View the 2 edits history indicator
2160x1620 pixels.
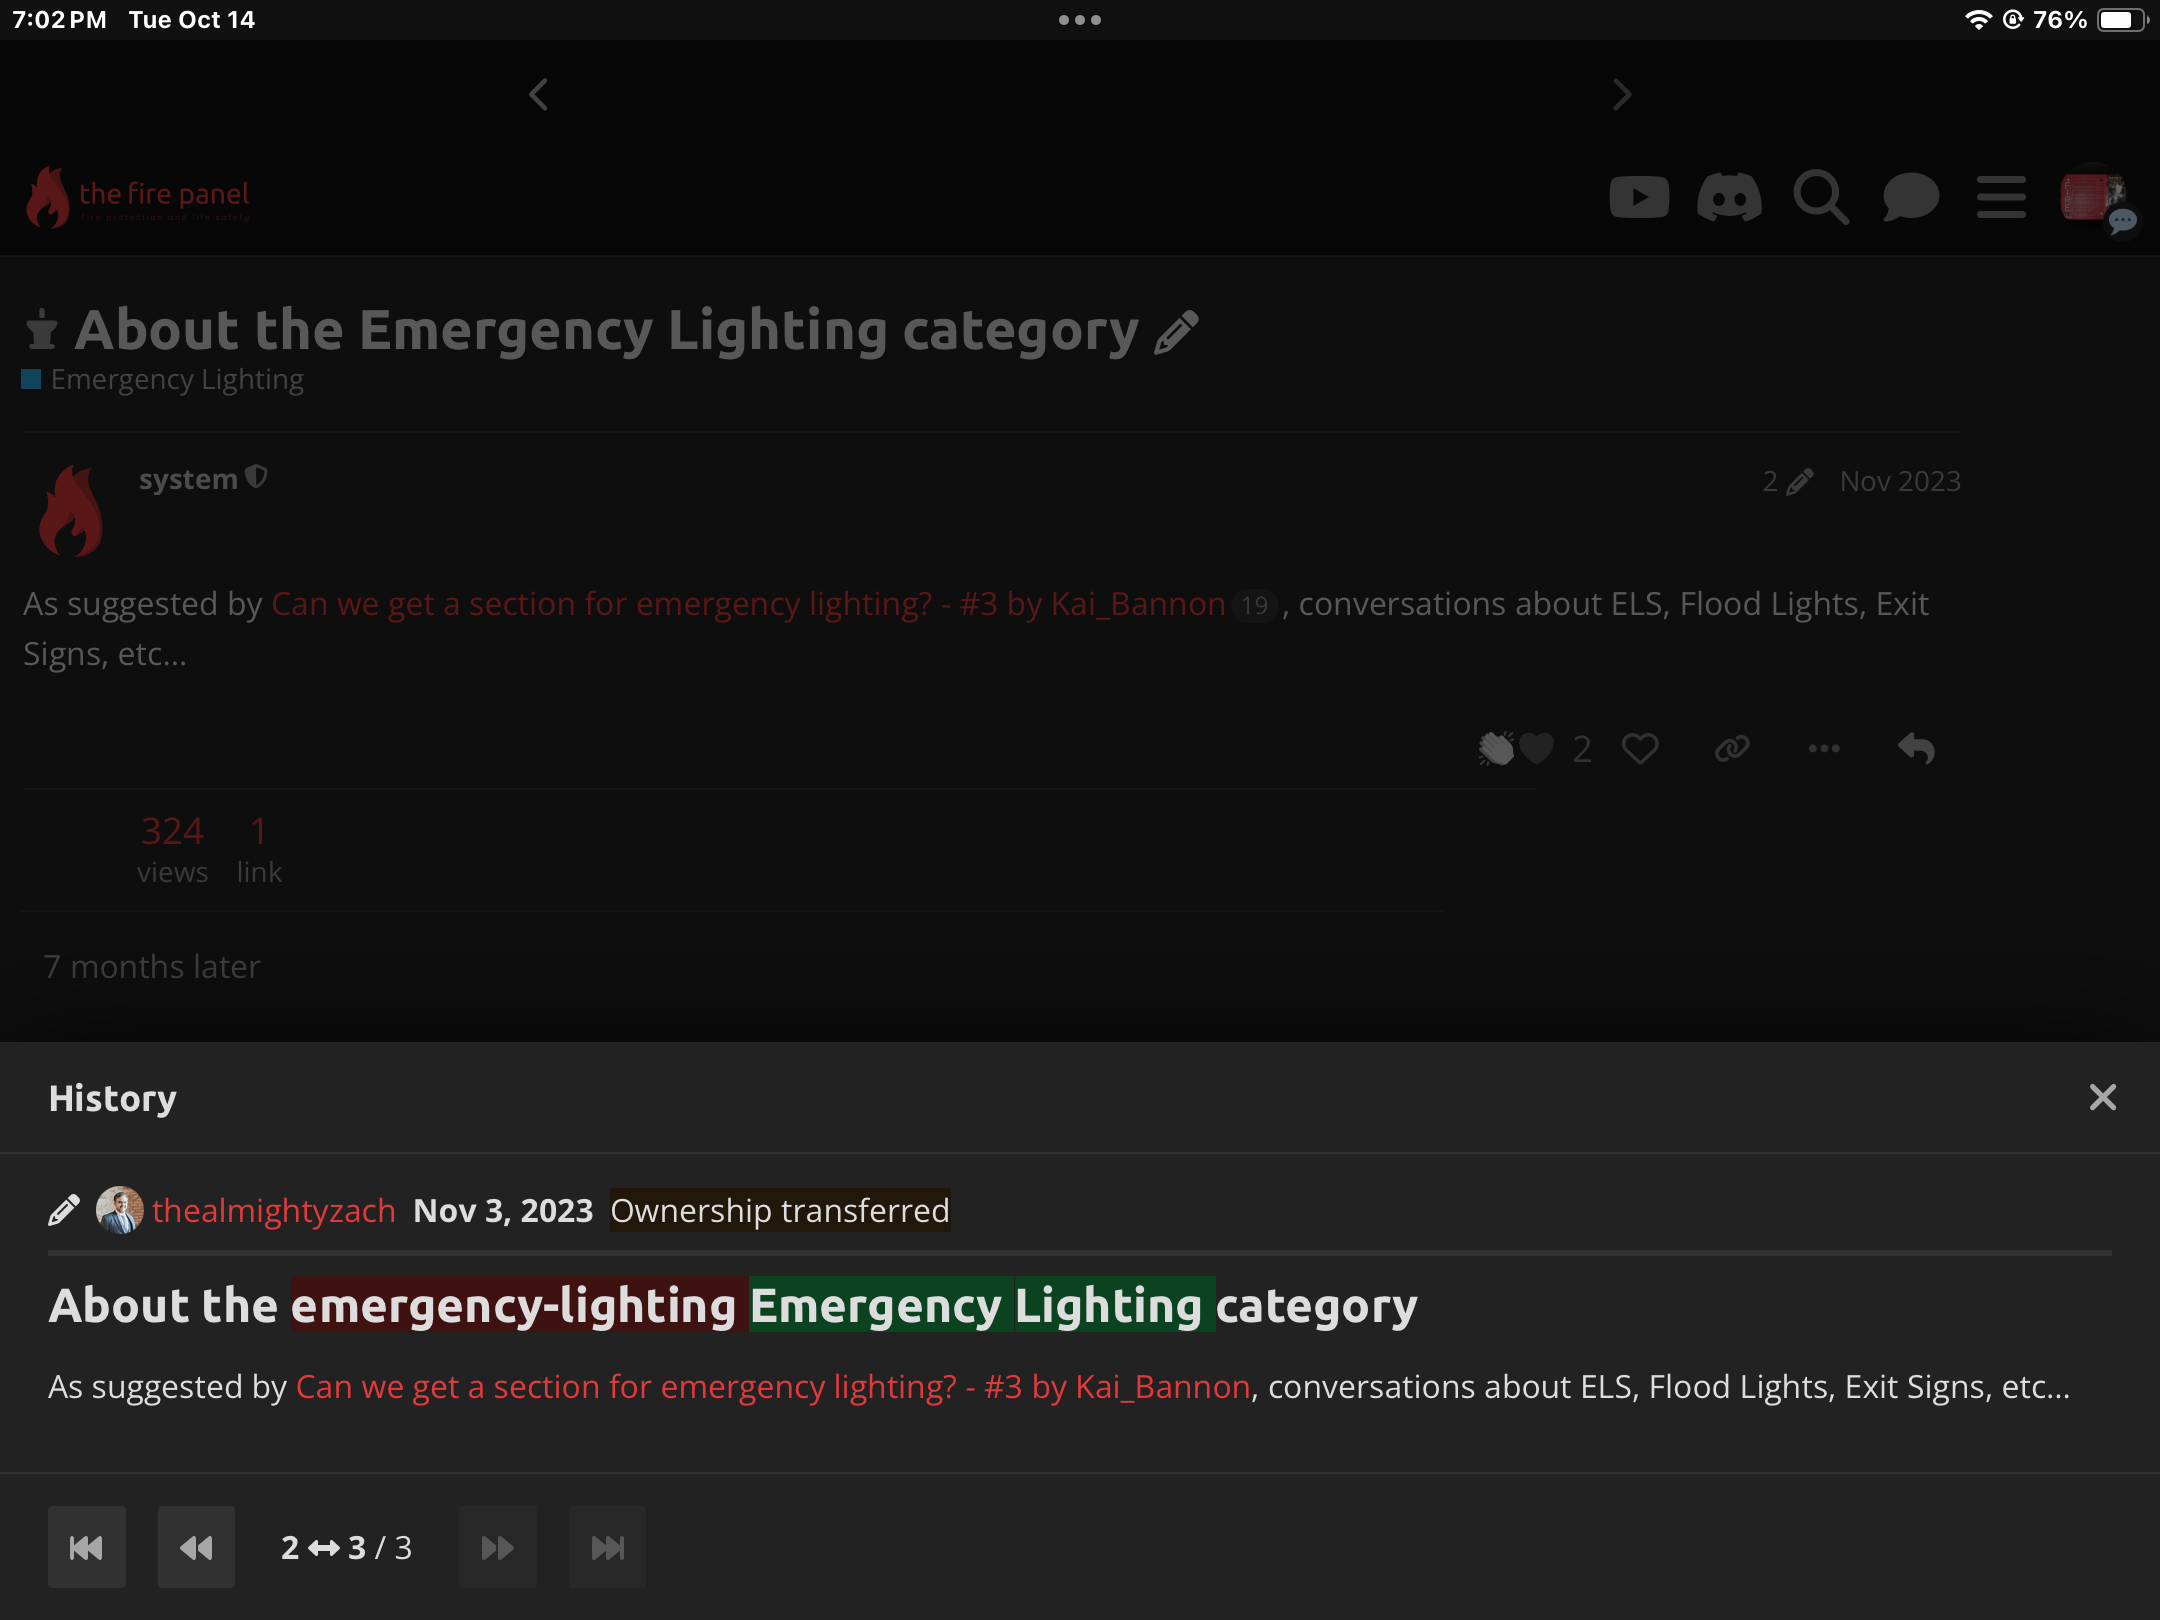pos(1788,482)
